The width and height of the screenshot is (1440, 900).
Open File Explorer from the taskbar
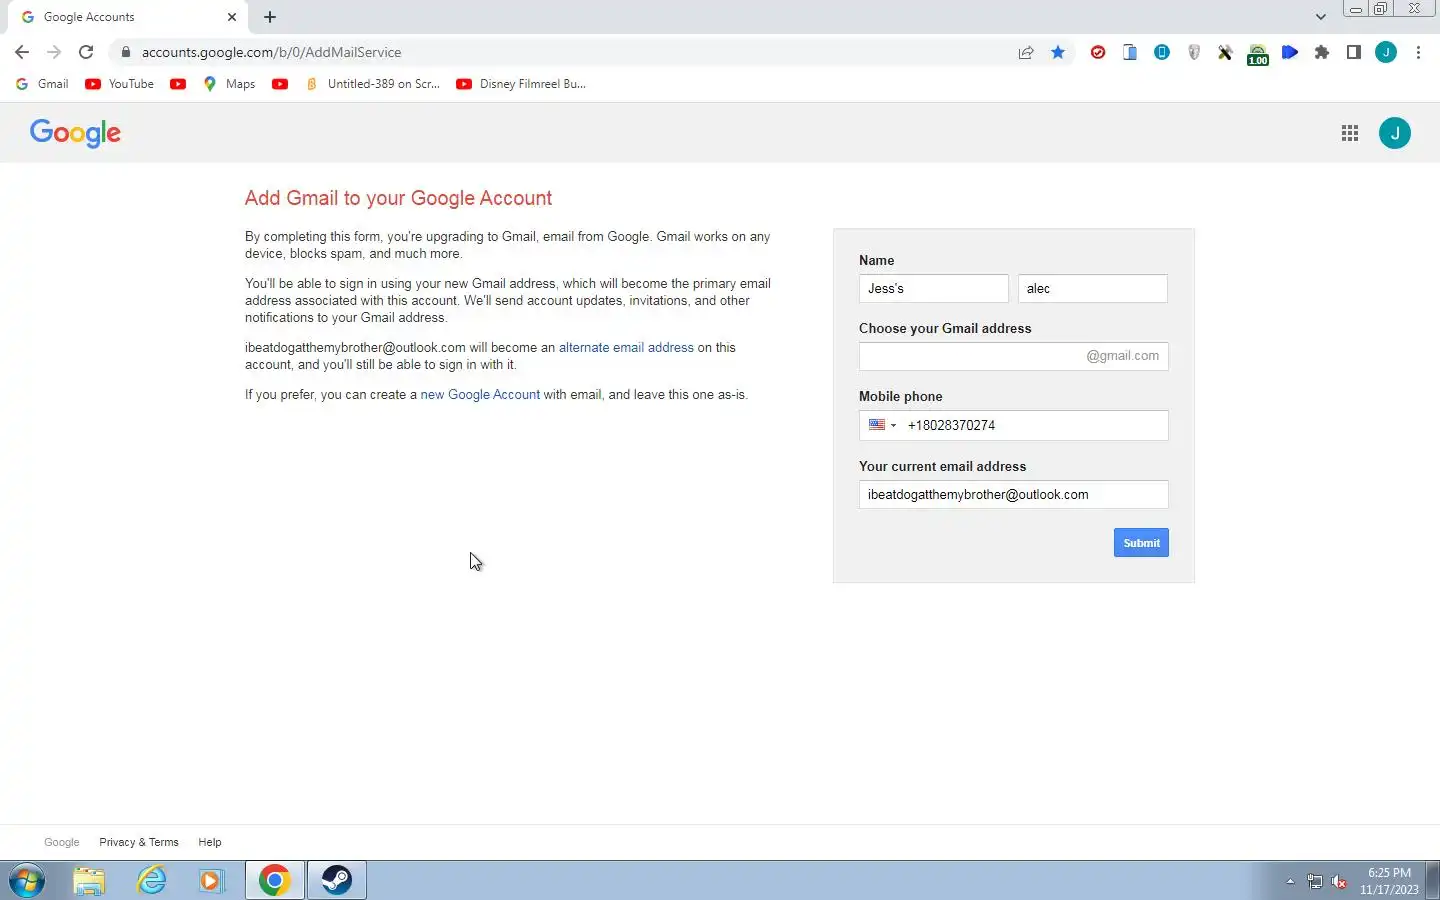tap(89, 880)
